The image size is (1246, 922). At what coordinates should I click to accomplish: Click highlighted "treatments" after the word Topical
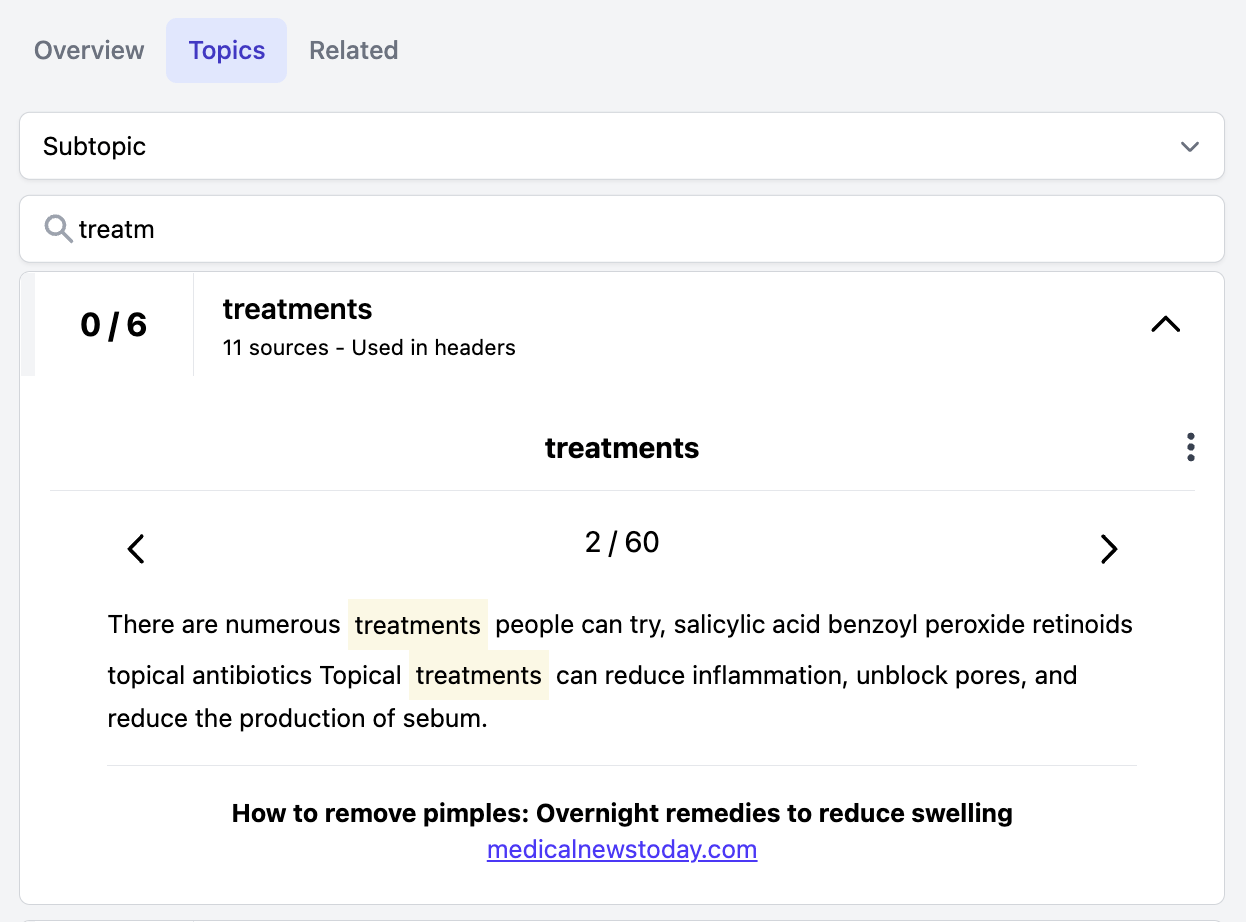478,675
